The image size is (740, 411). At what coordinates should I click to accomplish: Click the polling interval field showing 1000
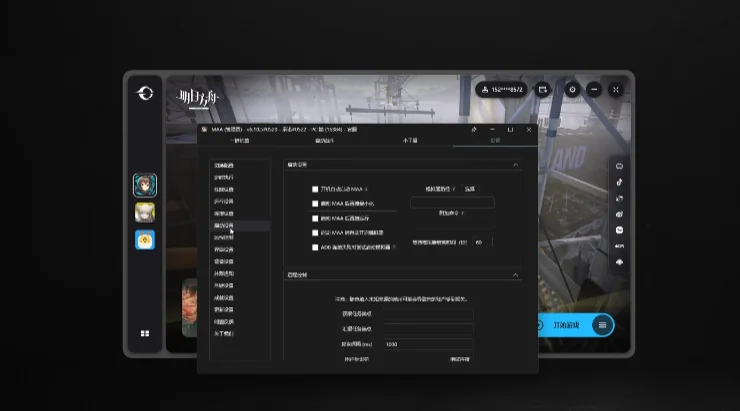coord(428,344)
